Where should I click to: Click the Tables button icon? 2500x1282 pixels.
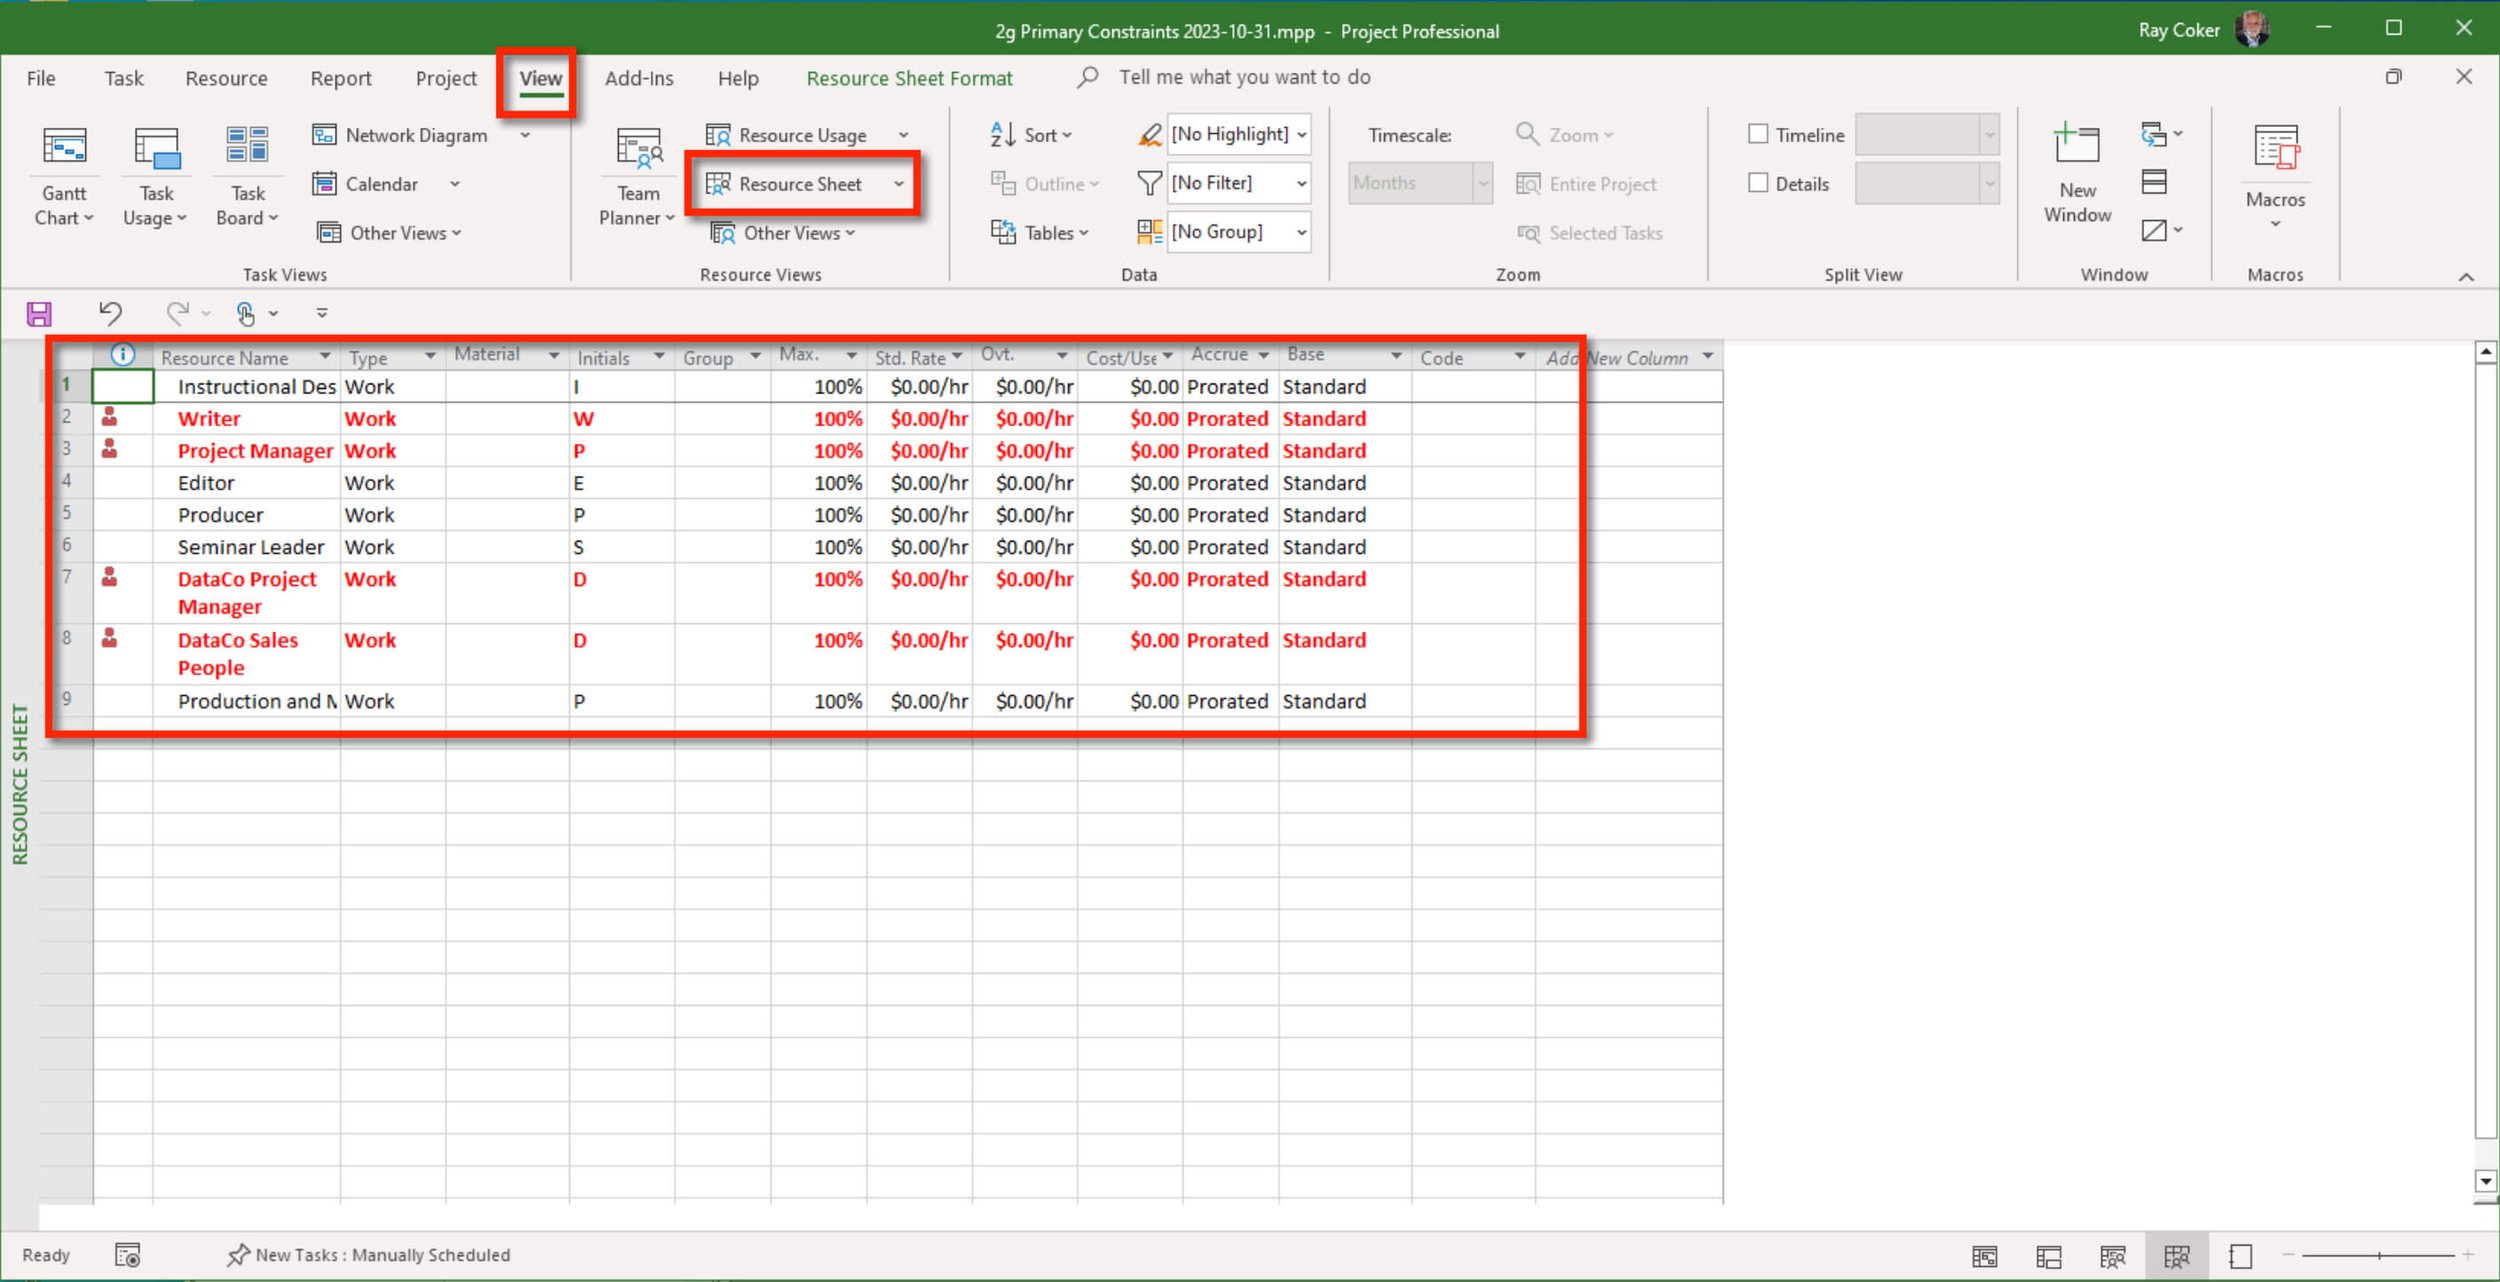point(1003,232)
